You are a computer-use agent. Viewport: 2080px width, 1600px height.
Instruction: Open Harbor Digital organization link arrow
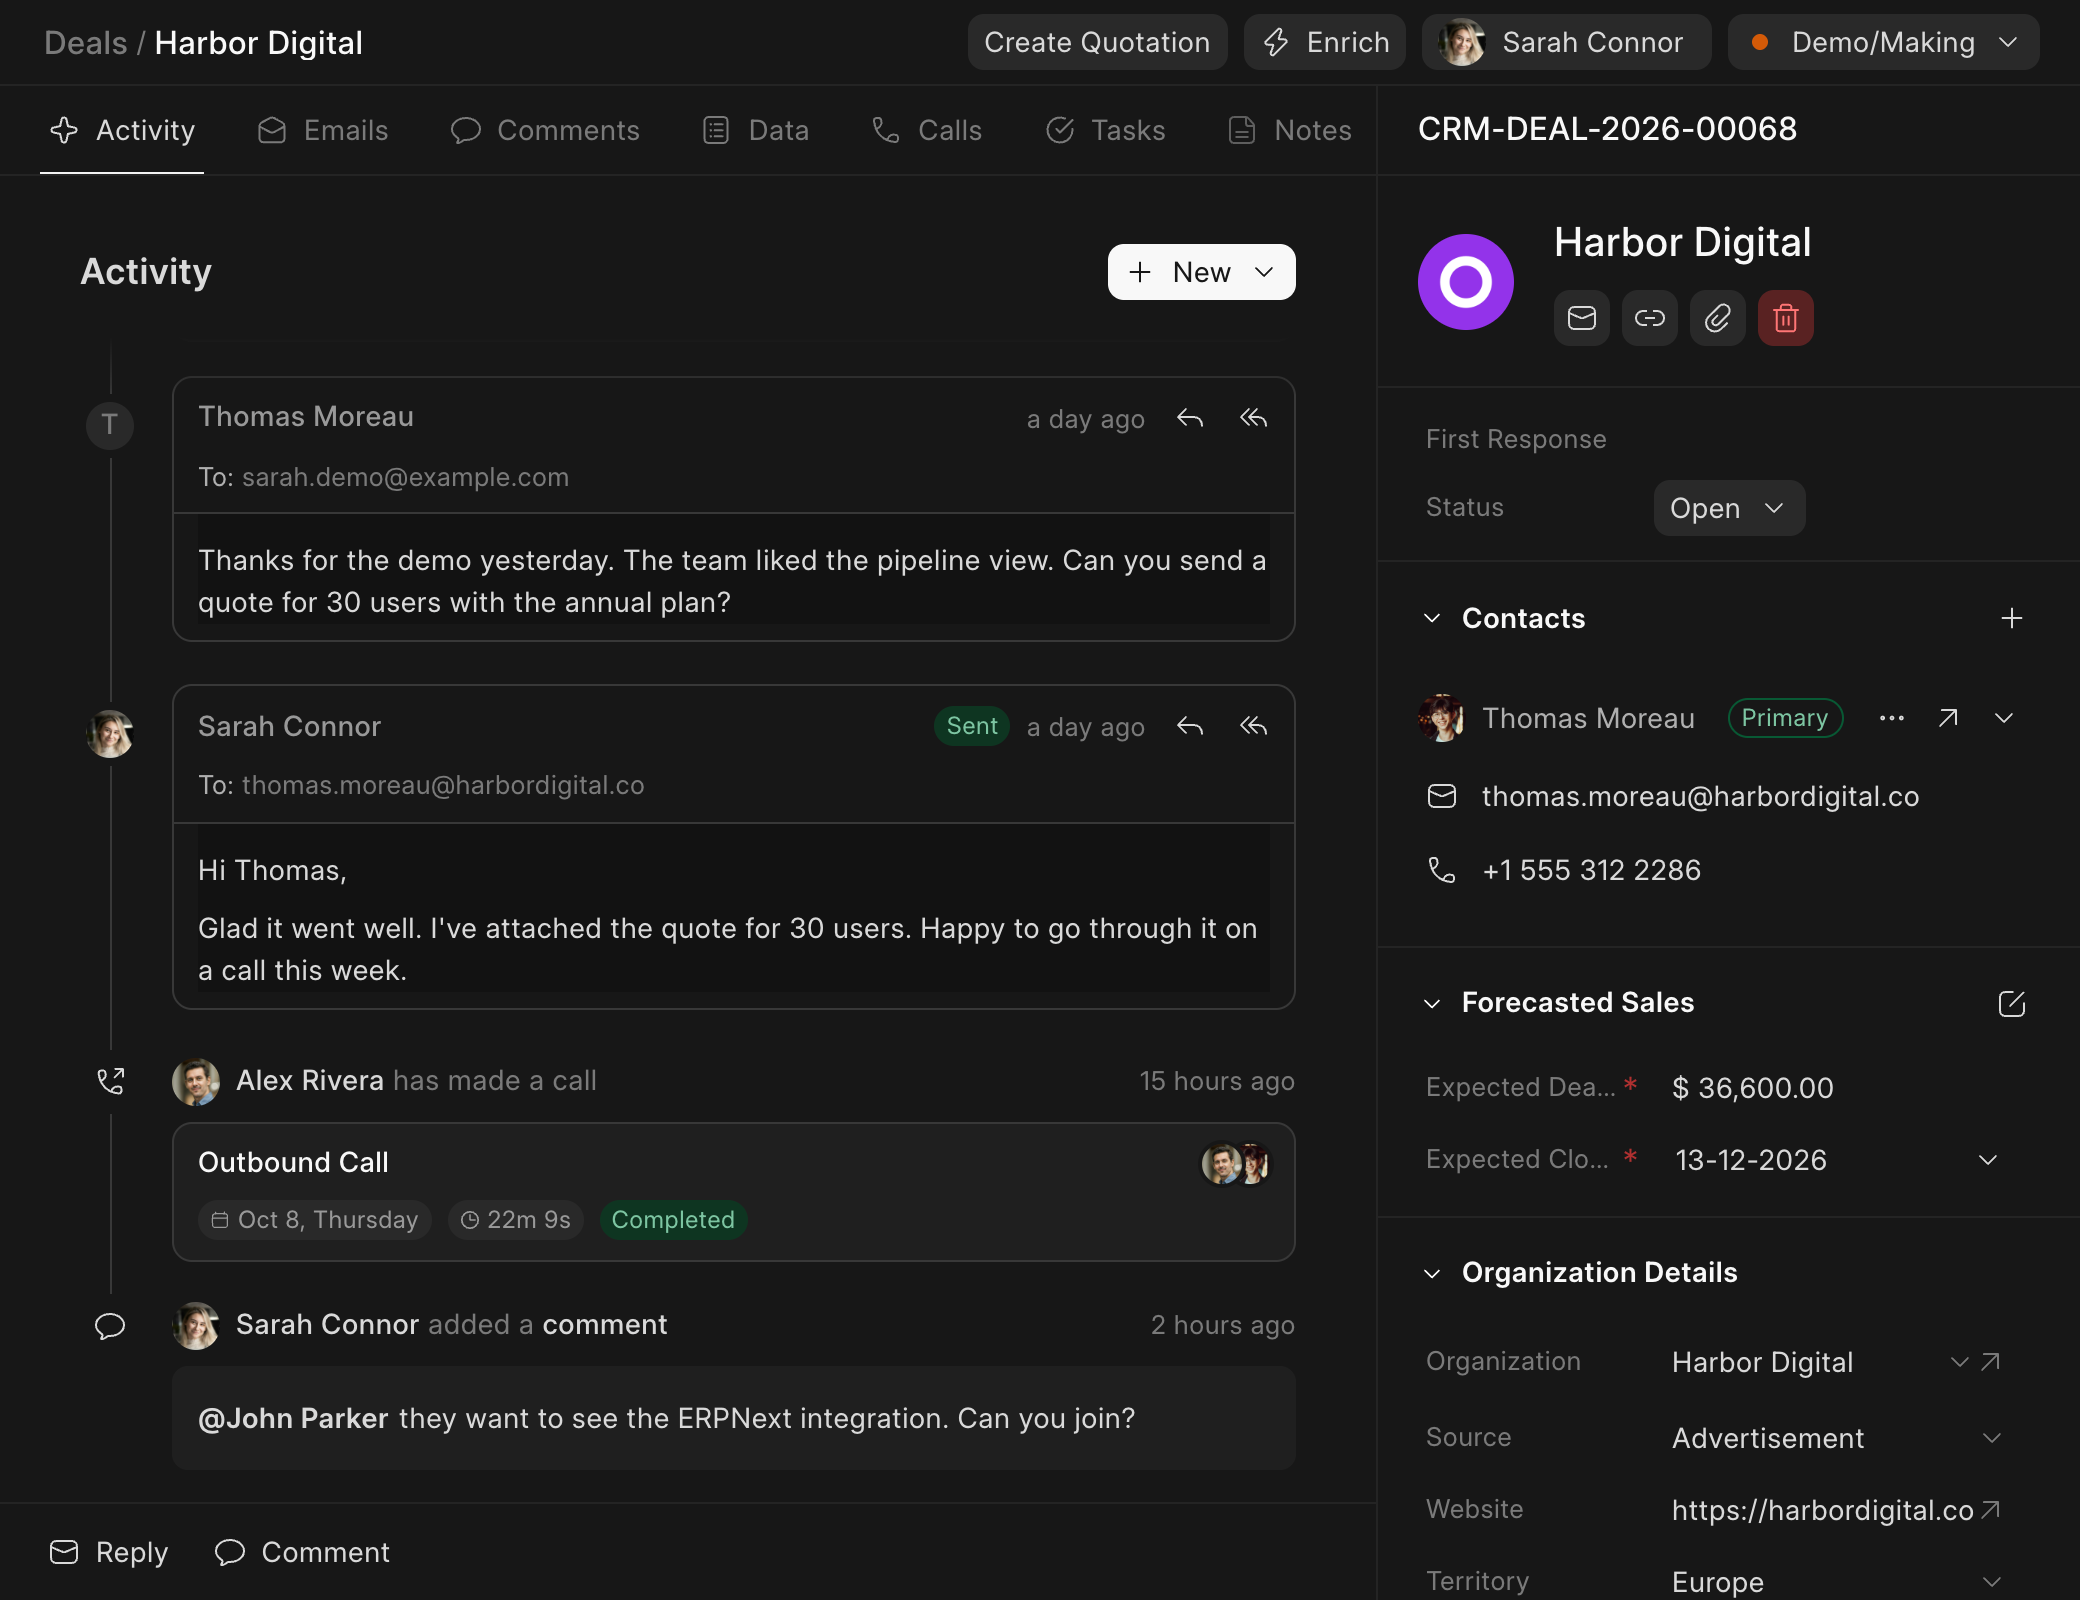pos(1991,1362)
